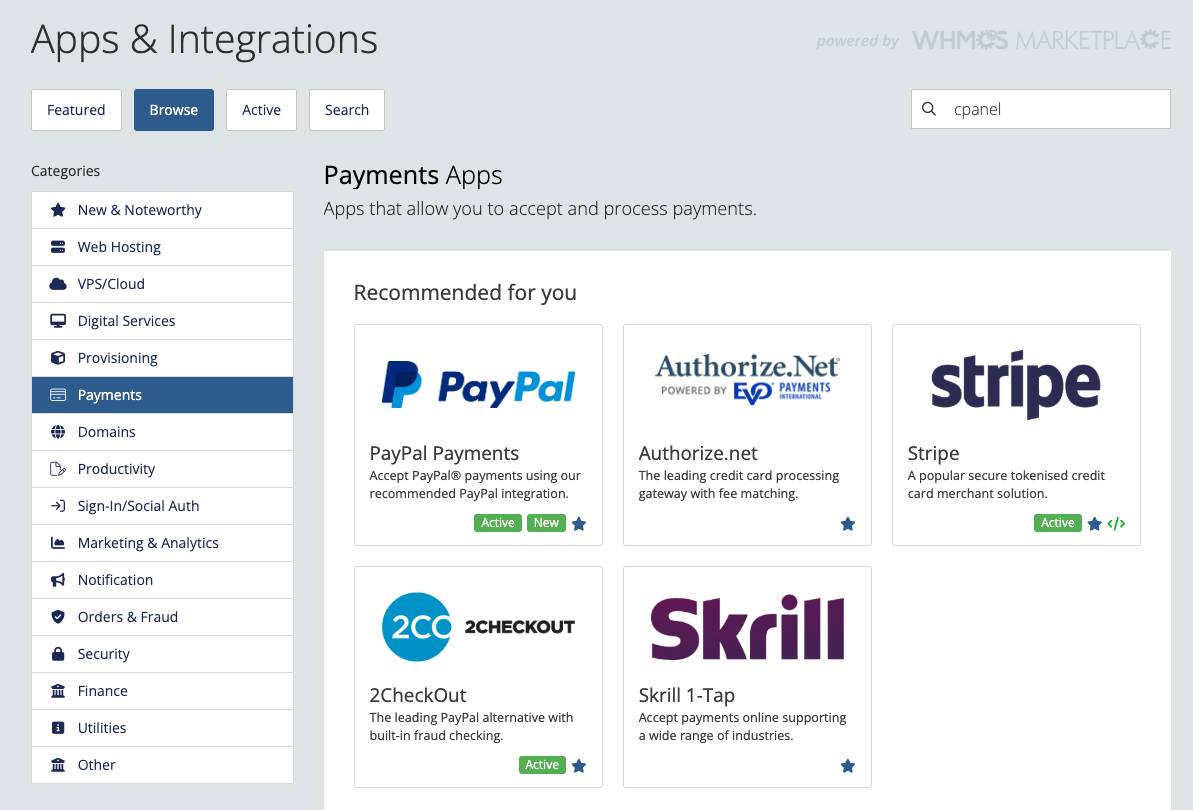This screenshot has height=810, width=1193.
Task: Click the chart icon beside Marketing & Analytics
Action: pyautogui.click(x=58, y=543)
